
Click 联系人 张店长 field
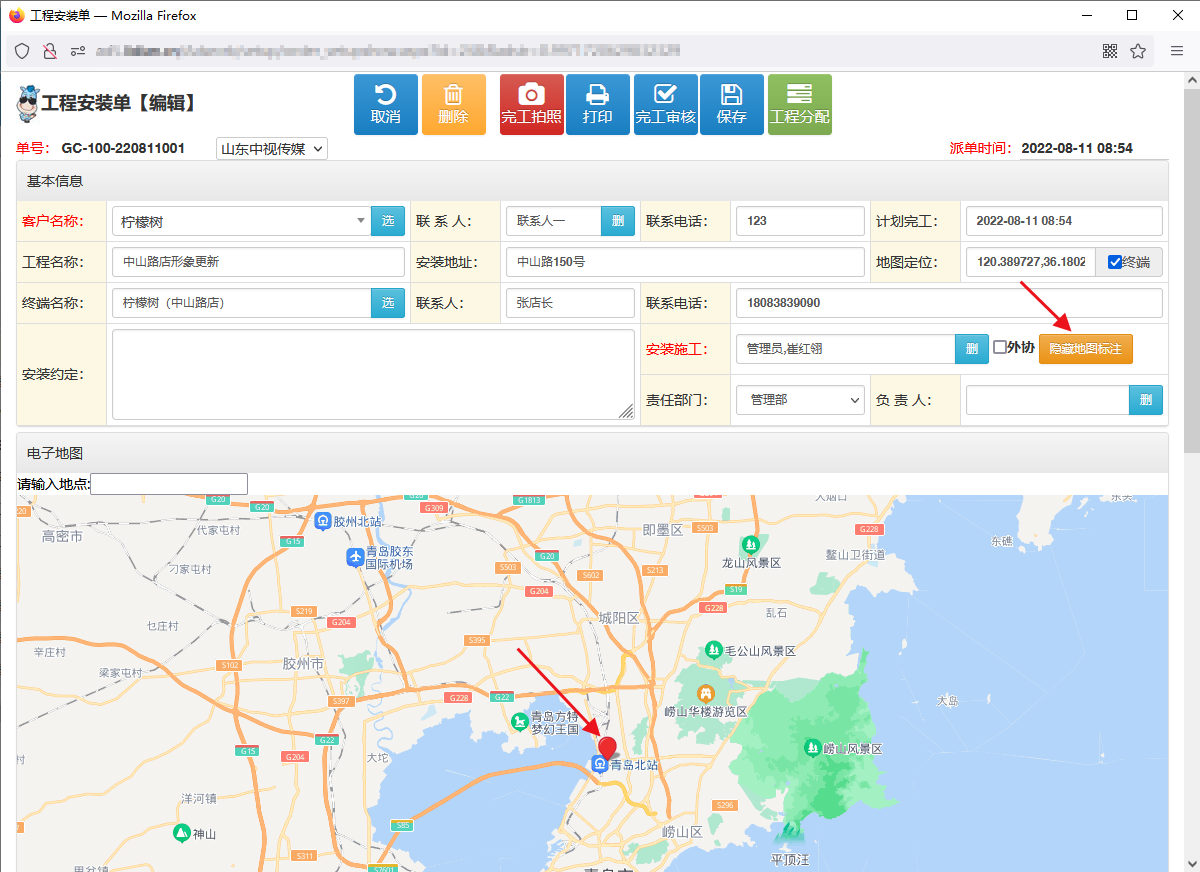[x=570, y=303]
